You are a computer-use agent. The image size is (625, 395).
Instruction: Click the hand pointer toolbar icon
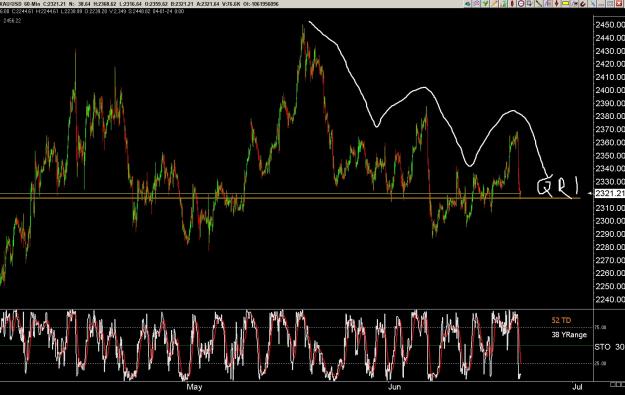(574, 4)
